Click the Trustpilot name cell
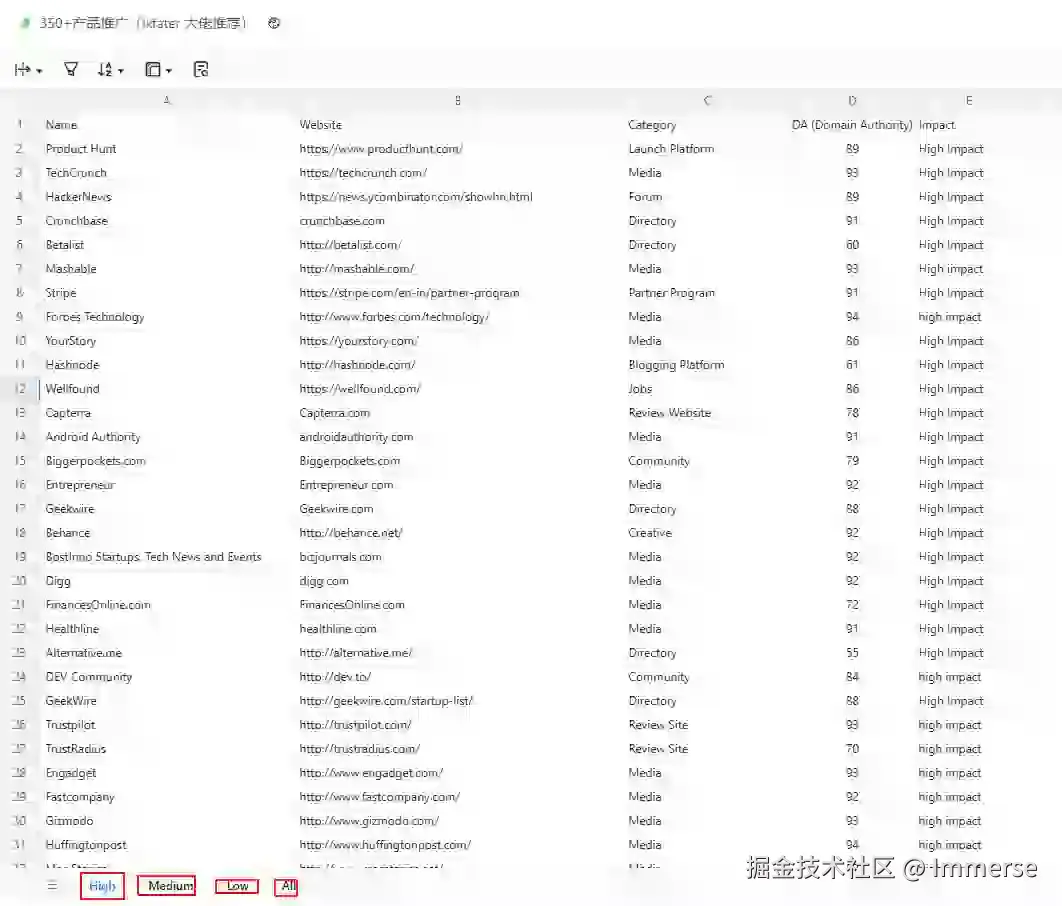 [x=70, y=725]
